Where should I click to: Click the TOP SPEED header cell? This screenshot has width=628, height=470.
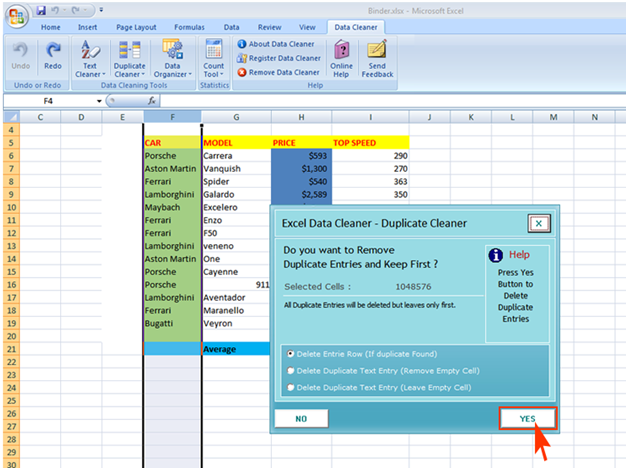[x=370, y=143]
